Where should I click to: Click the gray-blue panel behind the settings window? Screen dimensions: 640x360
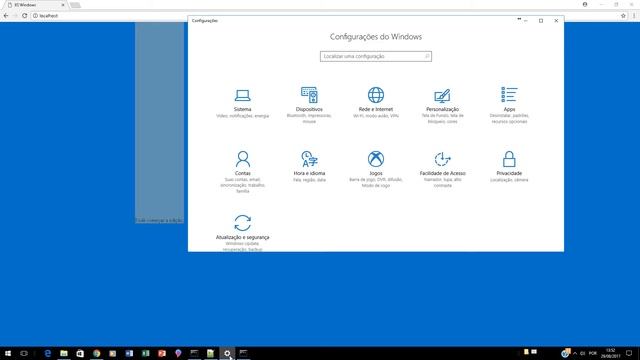click(160, 122)
